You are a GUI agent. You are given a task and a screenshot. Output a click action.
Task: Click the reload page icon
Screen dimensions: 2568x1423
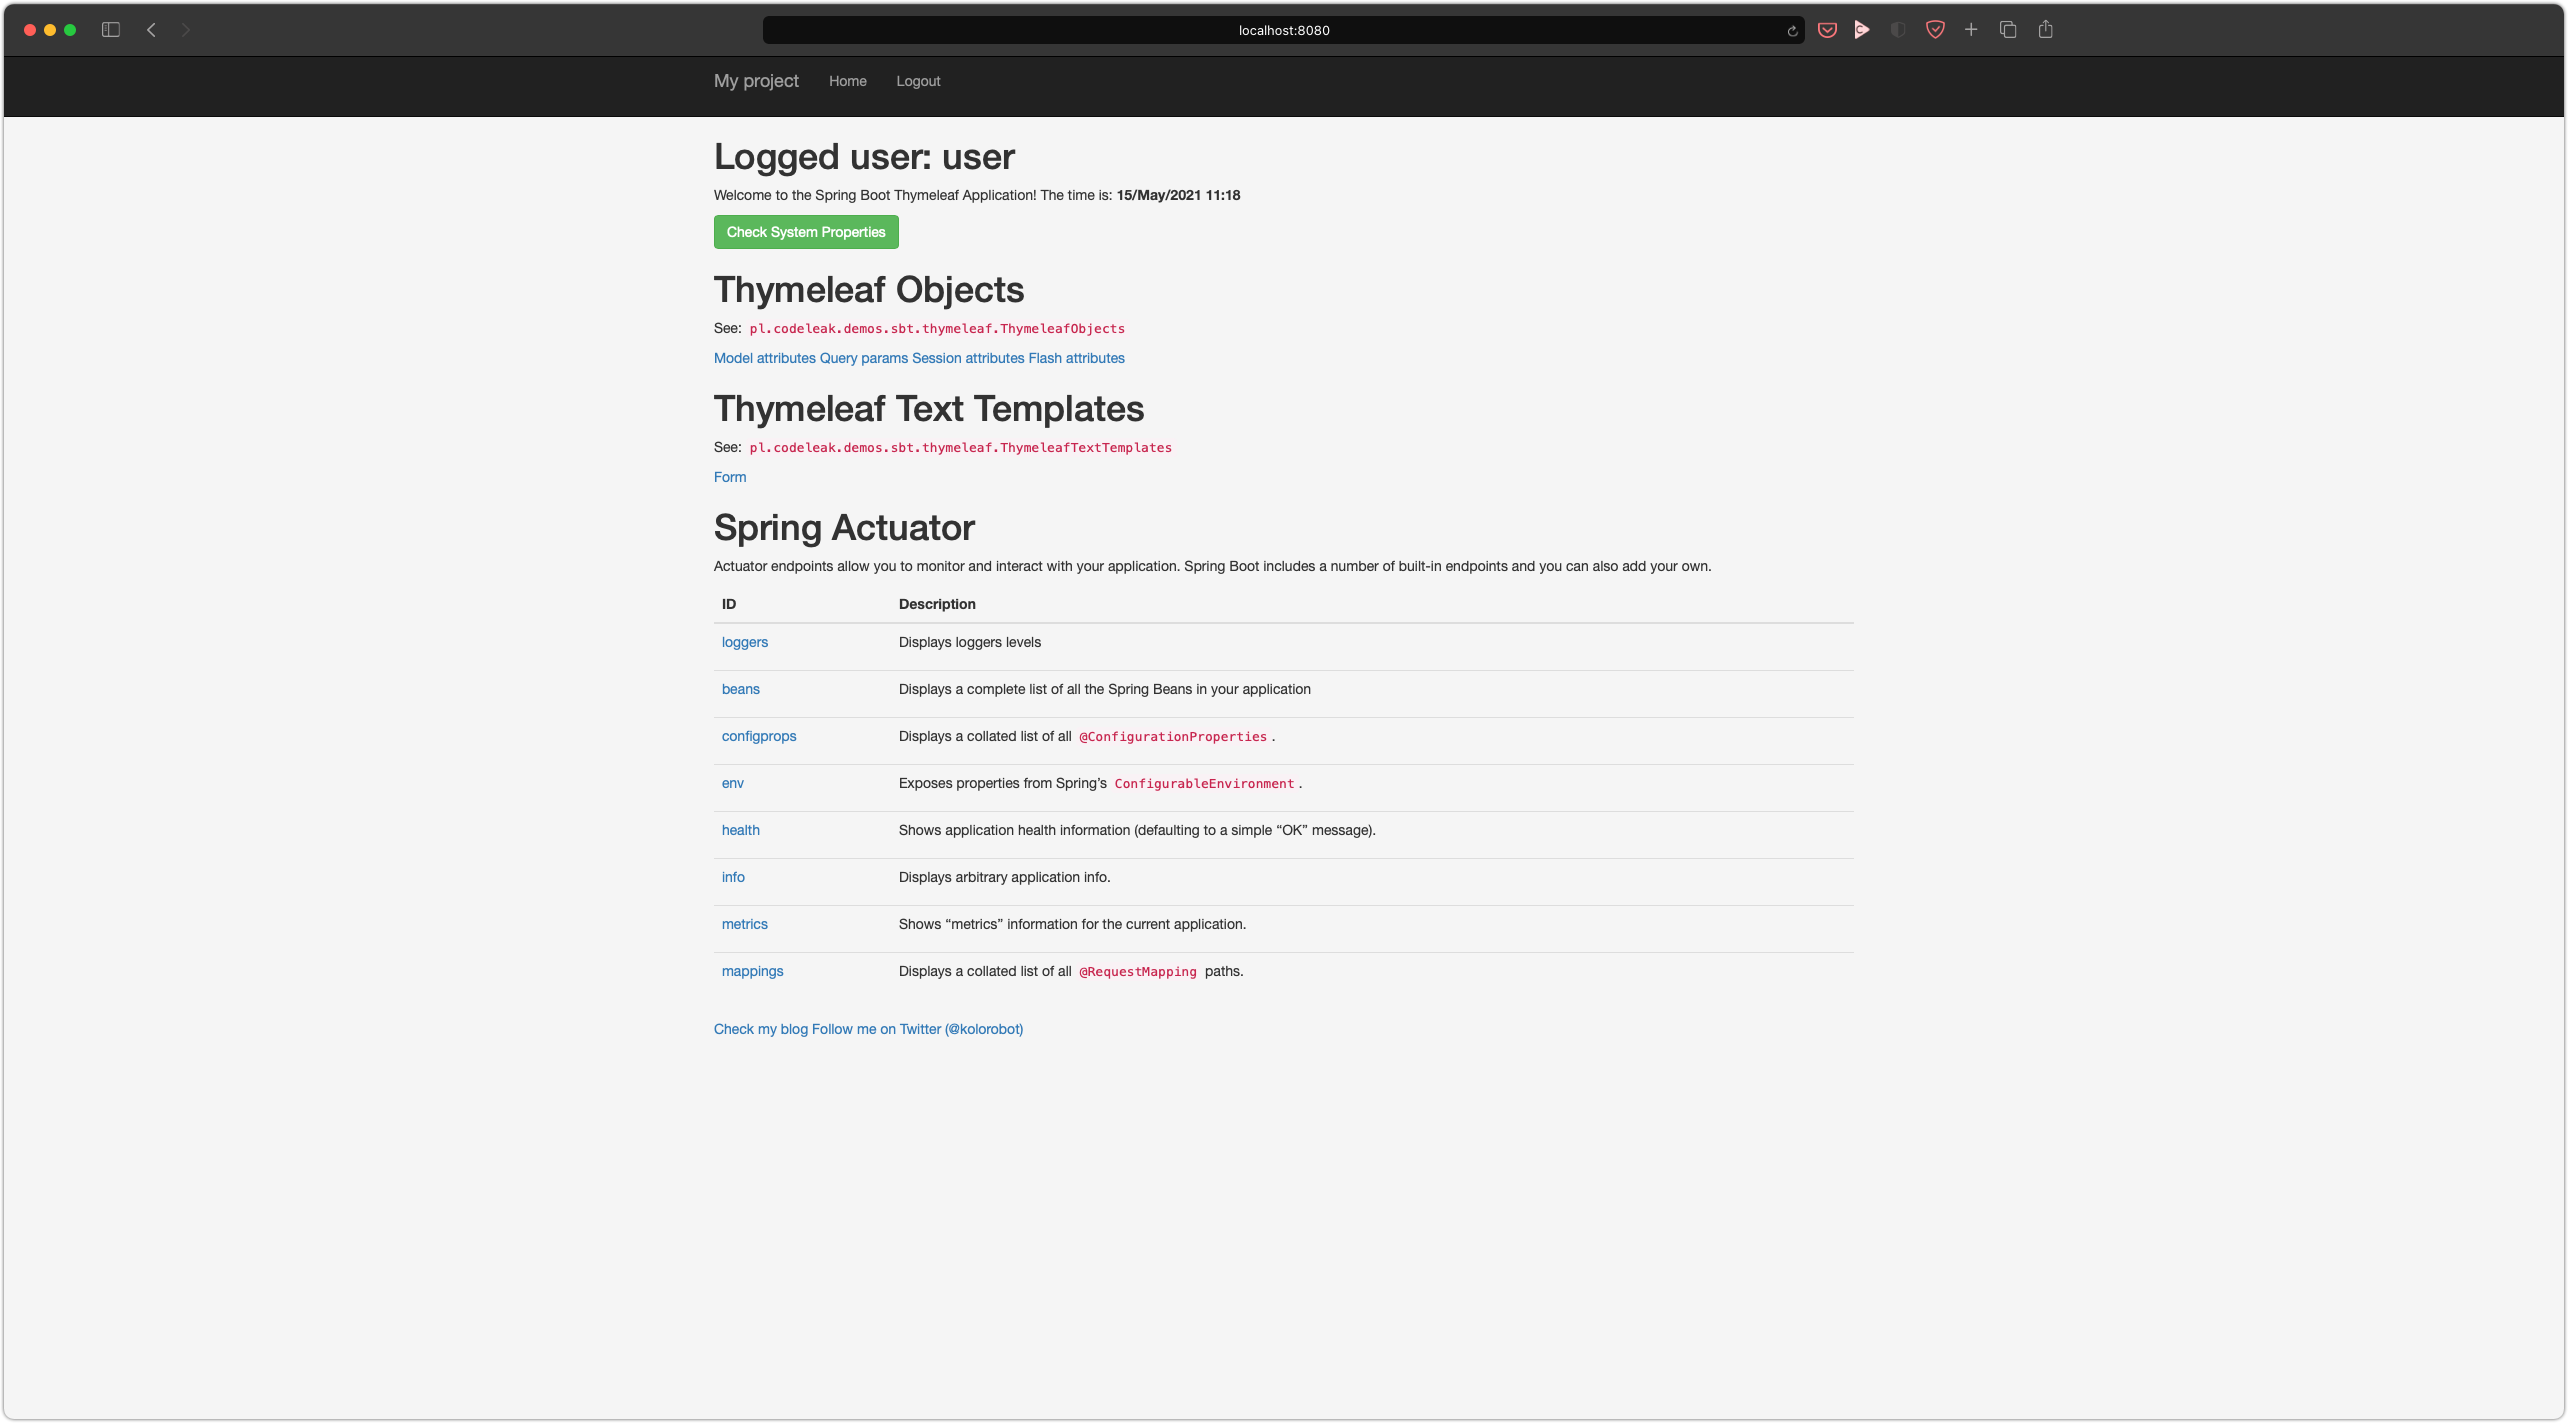(1792, 31)
